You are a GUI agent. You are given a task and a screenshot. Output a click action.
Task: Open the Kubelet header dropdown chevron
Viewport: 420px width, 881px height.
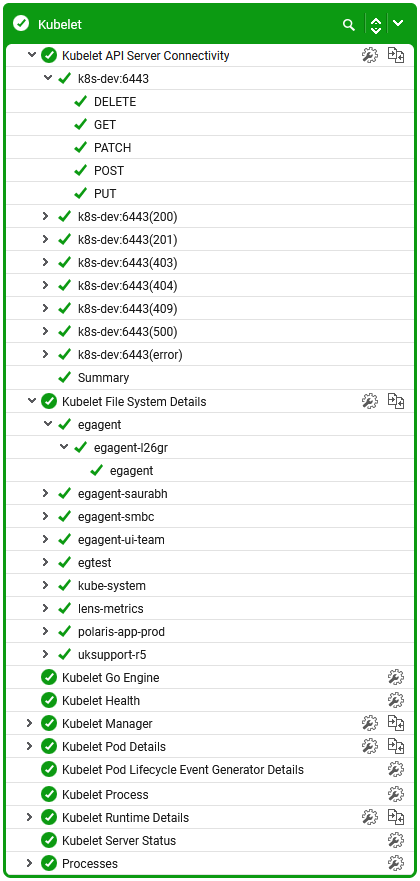pos(398,24)
